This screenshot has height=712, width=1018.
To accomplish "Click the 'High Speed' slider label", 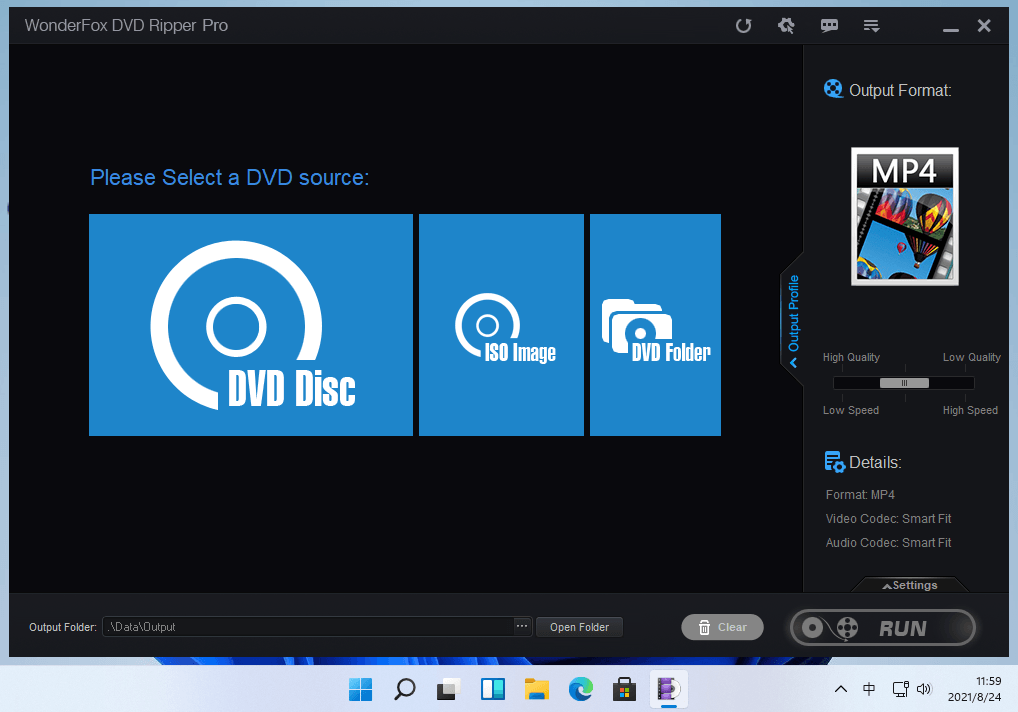I will click(970, 410).
